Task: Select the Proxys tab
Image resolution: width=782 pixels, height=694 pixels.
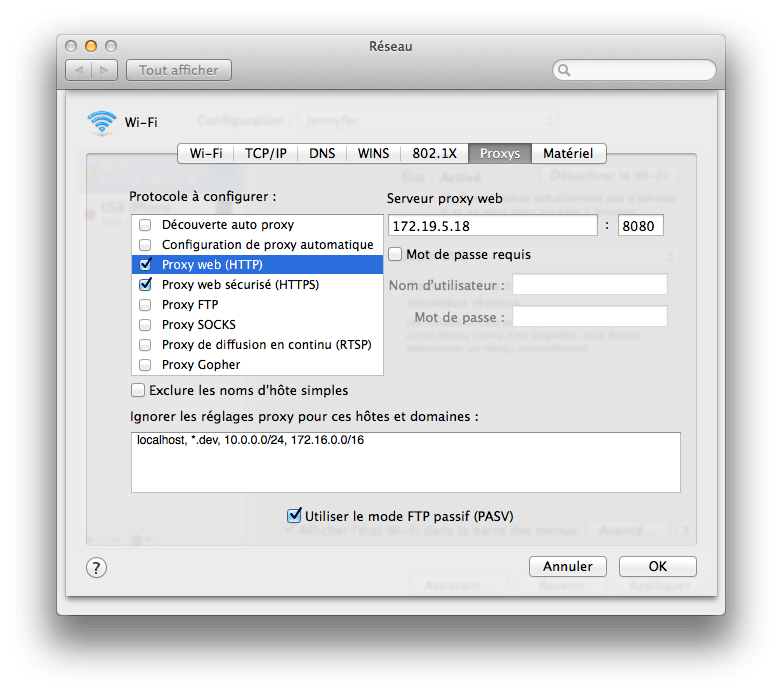Action: pyautogui.click(x=500, y=153)
